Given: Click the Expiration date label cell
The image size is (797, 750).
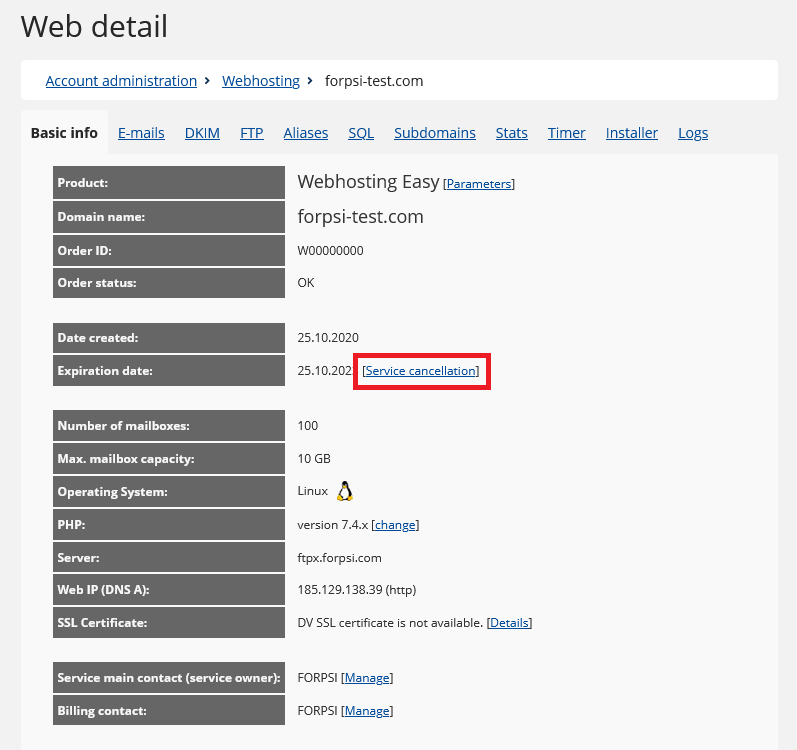Looking at the screenshot, I should [x=169, y=371].
